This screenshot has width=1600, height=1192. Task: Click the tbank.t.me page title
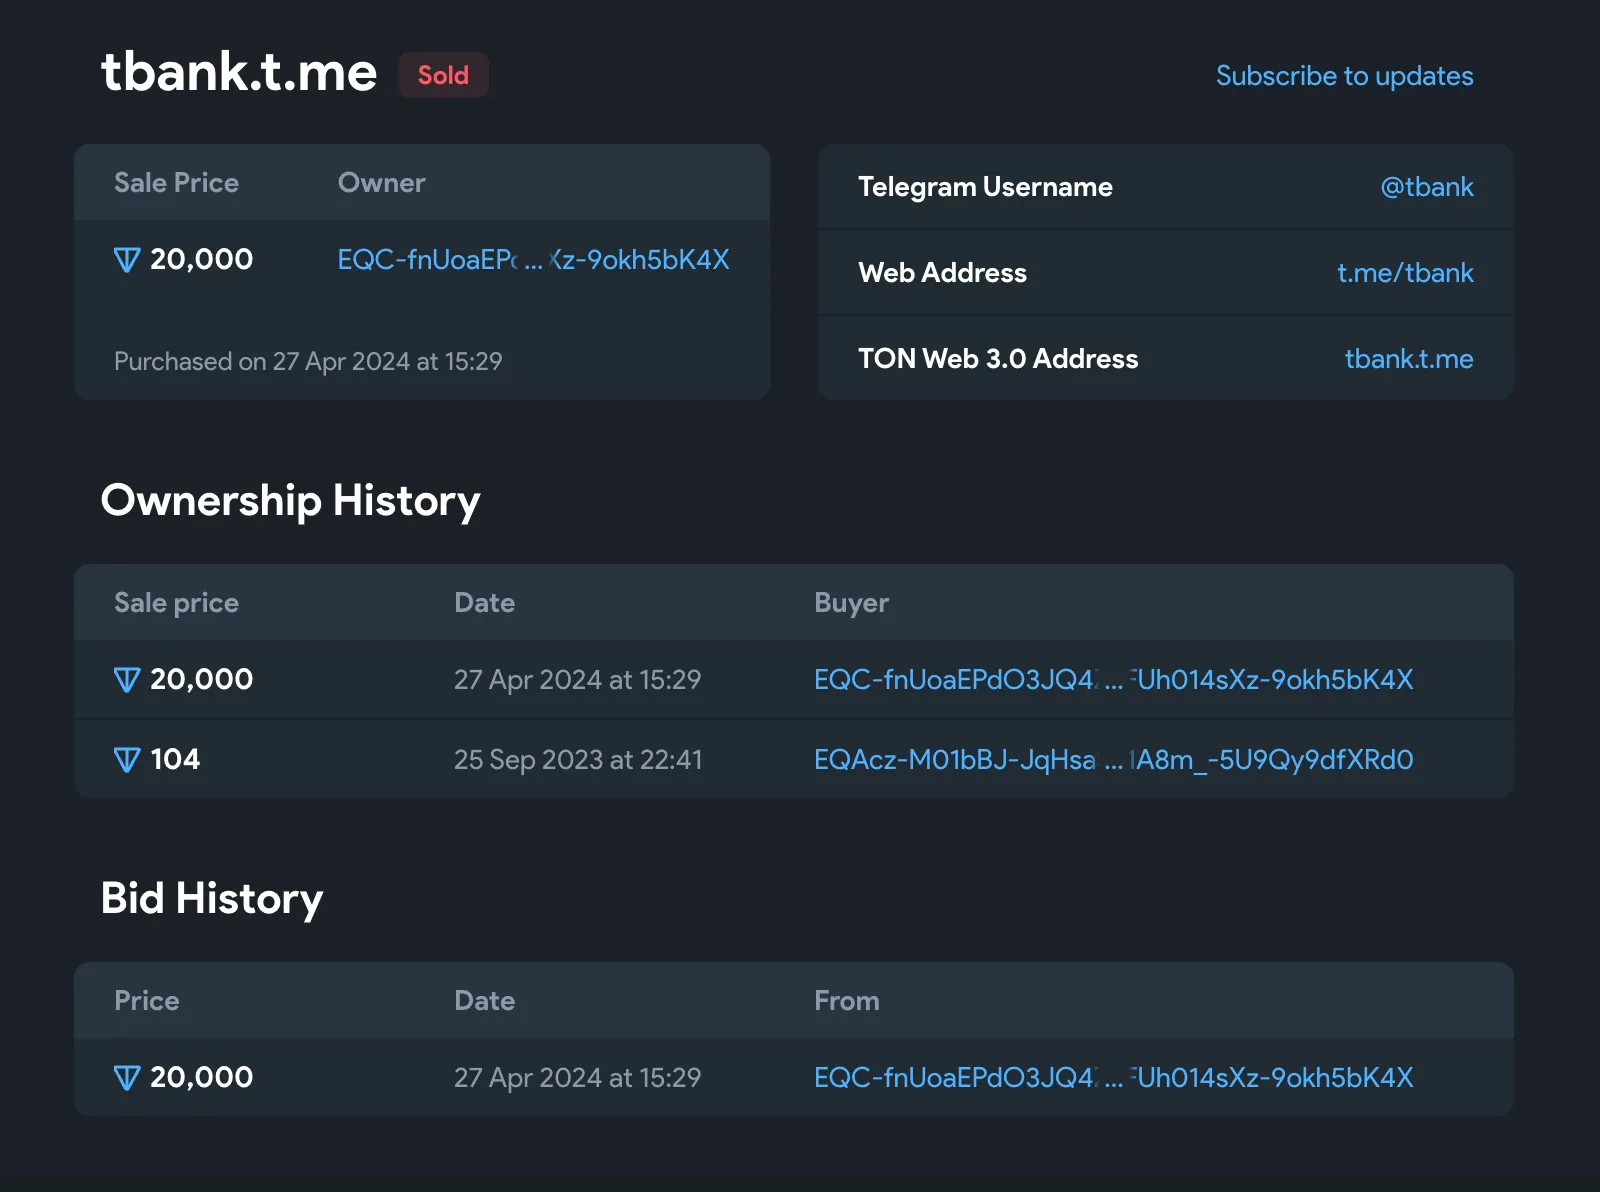(x=239, y=73)
